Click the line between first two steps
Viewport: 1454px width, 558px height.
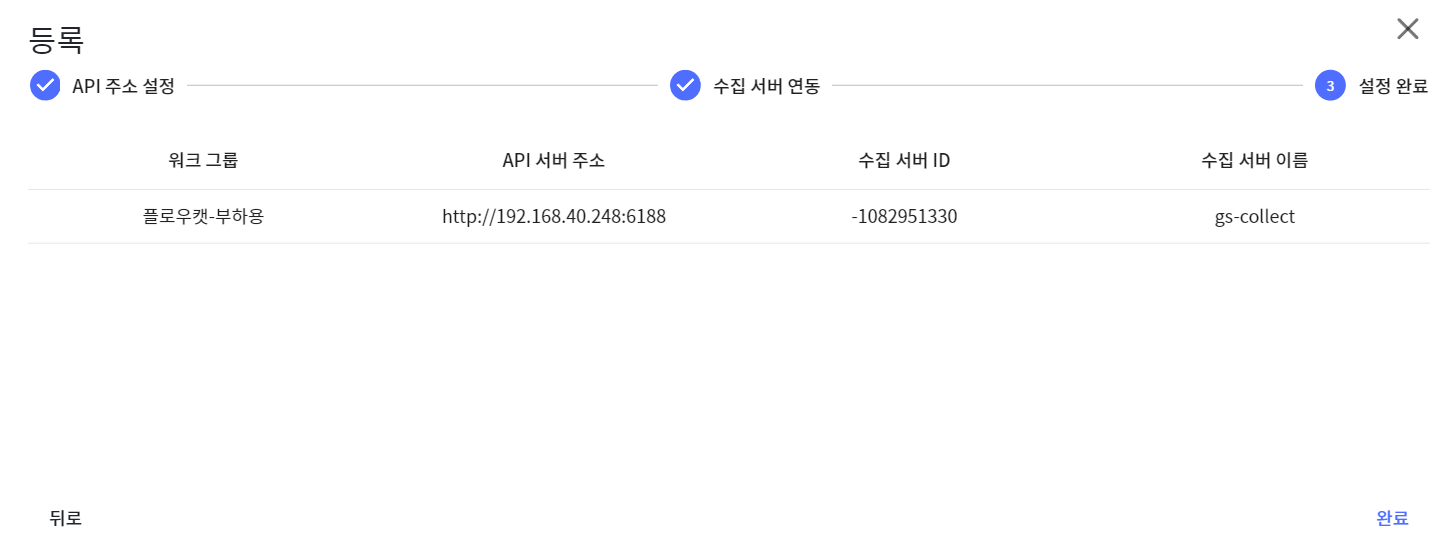point(420,86)
